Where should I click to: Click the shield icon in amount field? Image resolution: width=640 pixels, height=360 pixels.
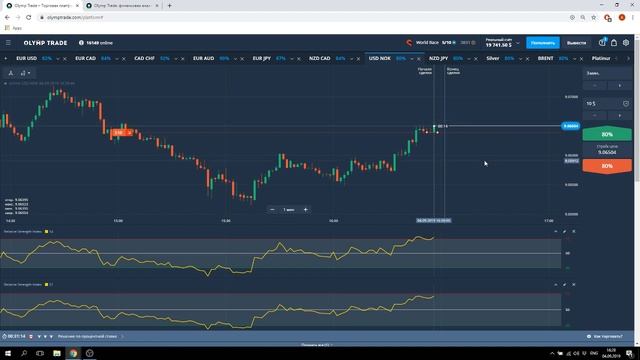click(626, 104)
